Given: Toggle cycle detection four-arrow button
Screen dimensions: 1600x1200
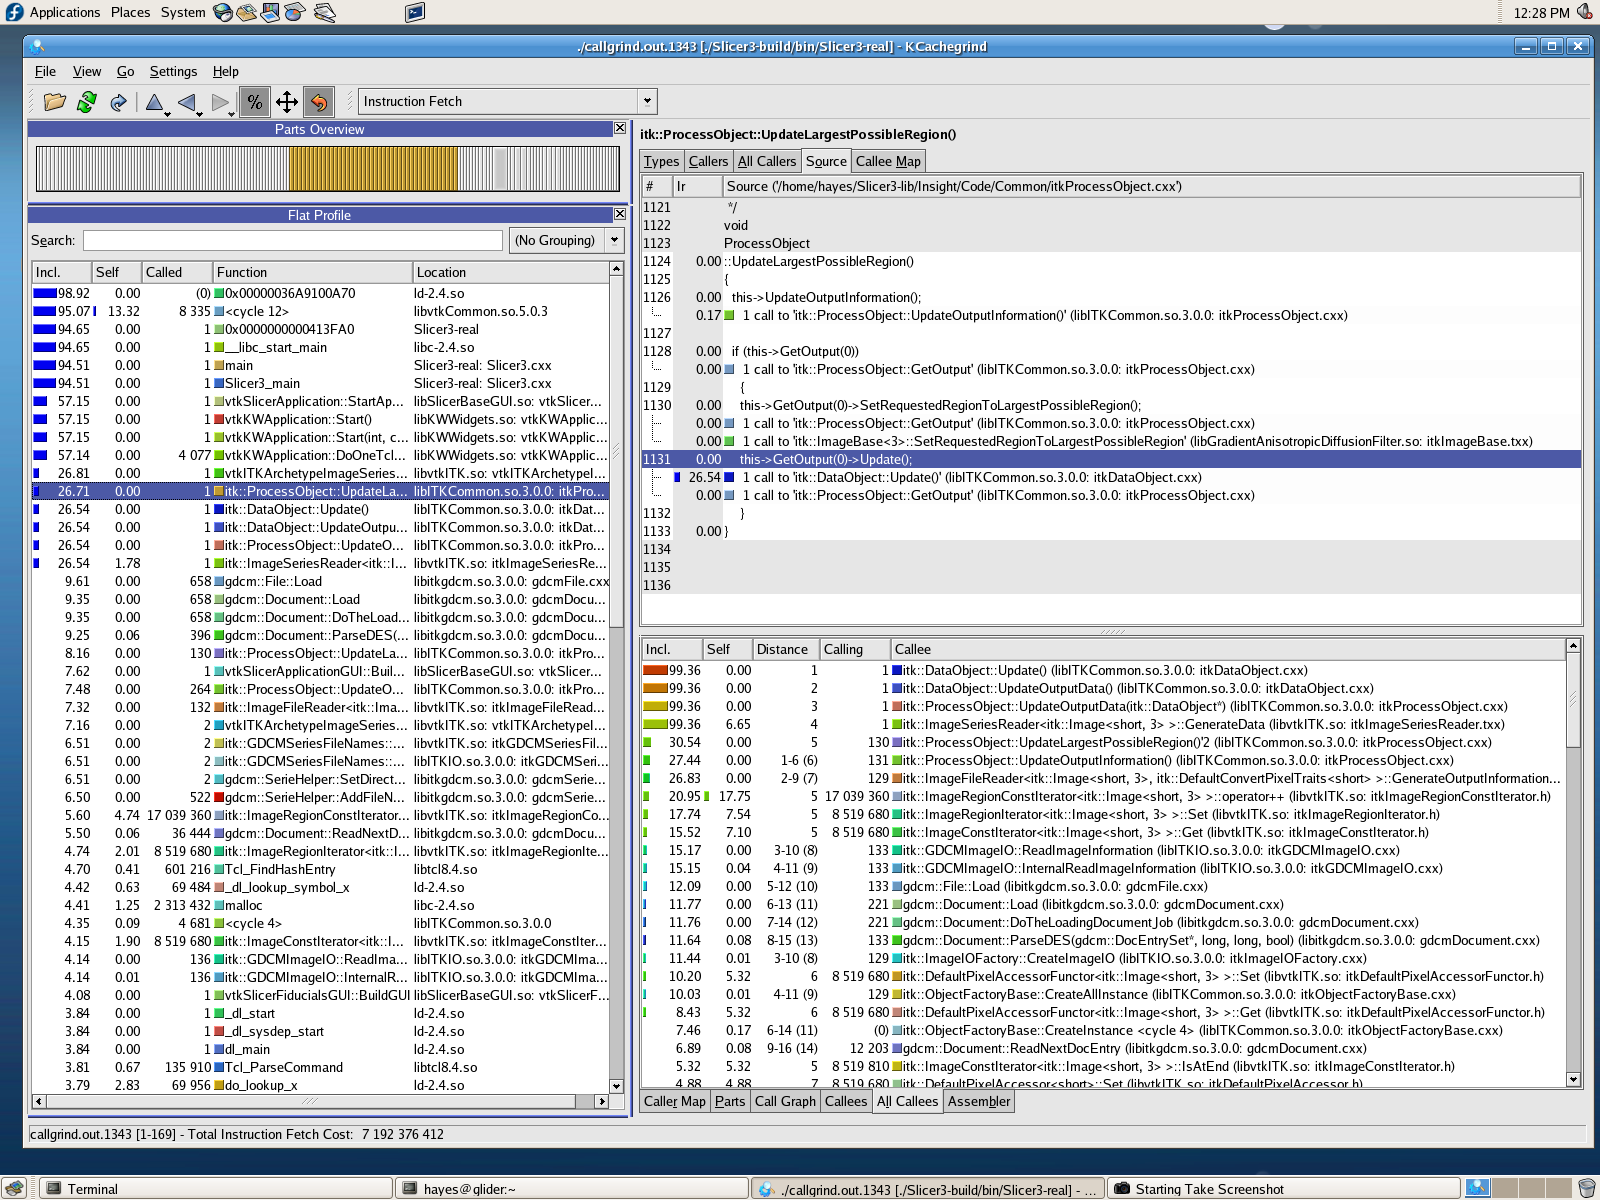Looking at the screenshot, I should (x=287, y=102).
